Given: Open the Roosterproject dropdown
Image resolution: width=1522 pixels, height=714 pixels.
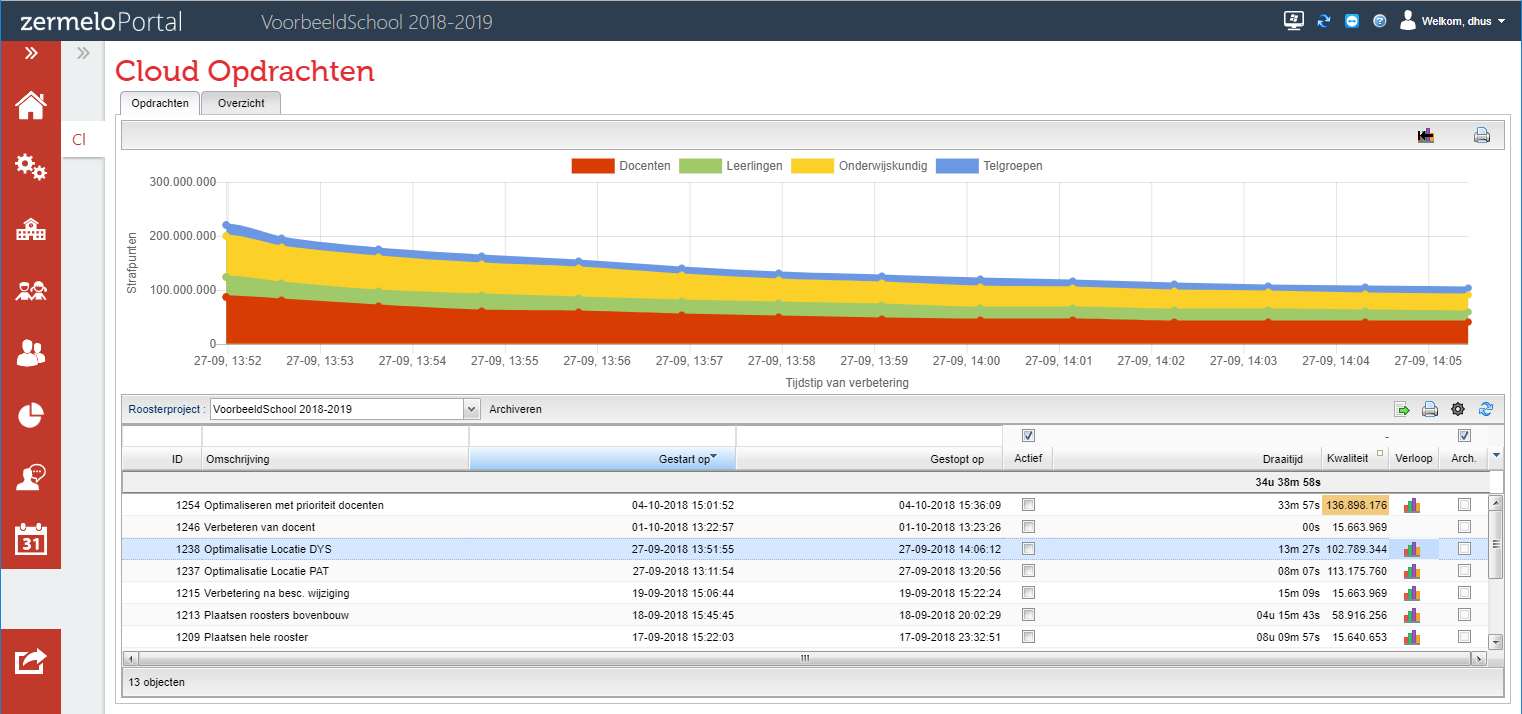Looking at the screenshot, I should [x=470, y=408].
